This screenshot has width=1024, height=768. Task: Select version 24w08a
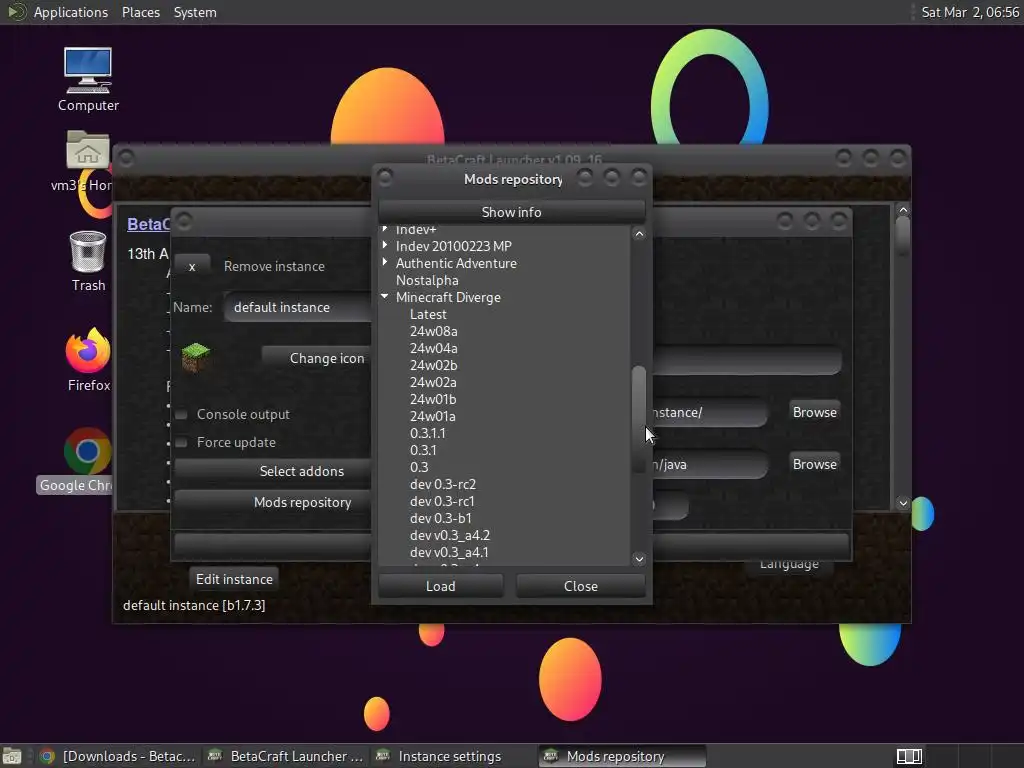(434, 331)
